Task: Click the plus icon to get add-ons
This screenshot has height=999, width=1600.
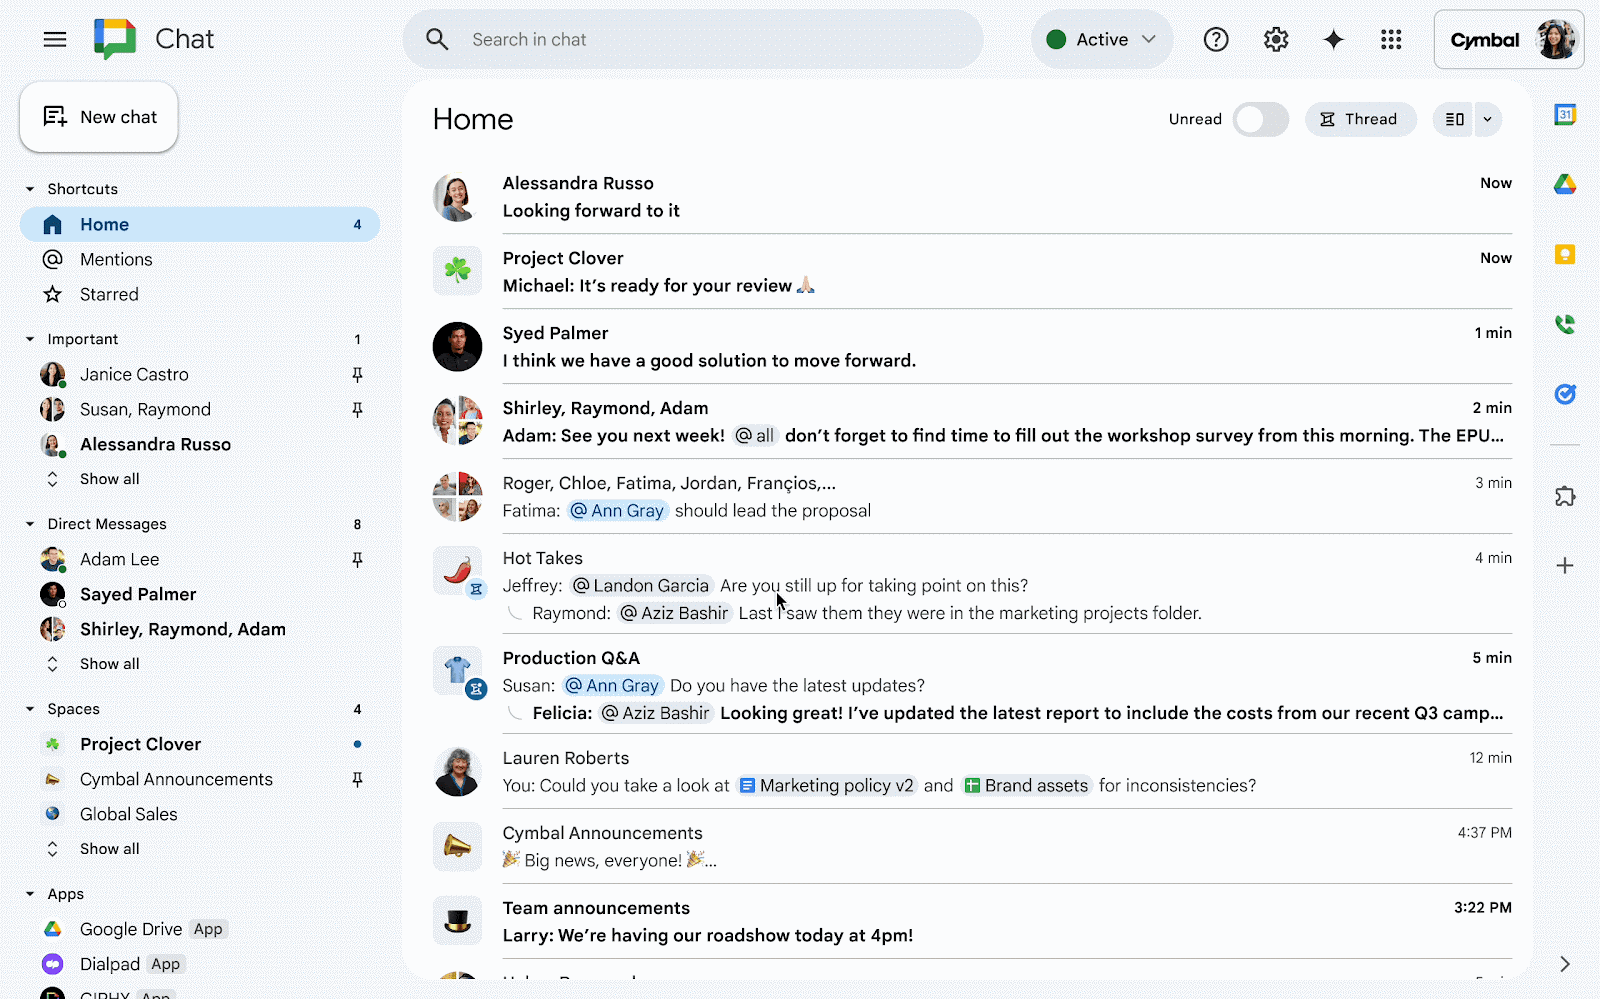Action: click(x=1565, y=566)
